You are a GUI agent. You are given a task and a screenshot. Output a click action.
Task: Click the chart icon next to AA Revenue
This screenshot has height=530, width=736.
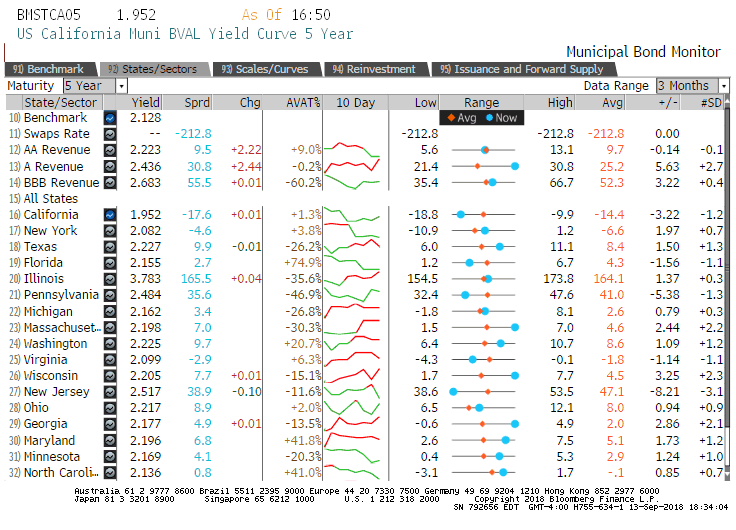coord(110,150)
